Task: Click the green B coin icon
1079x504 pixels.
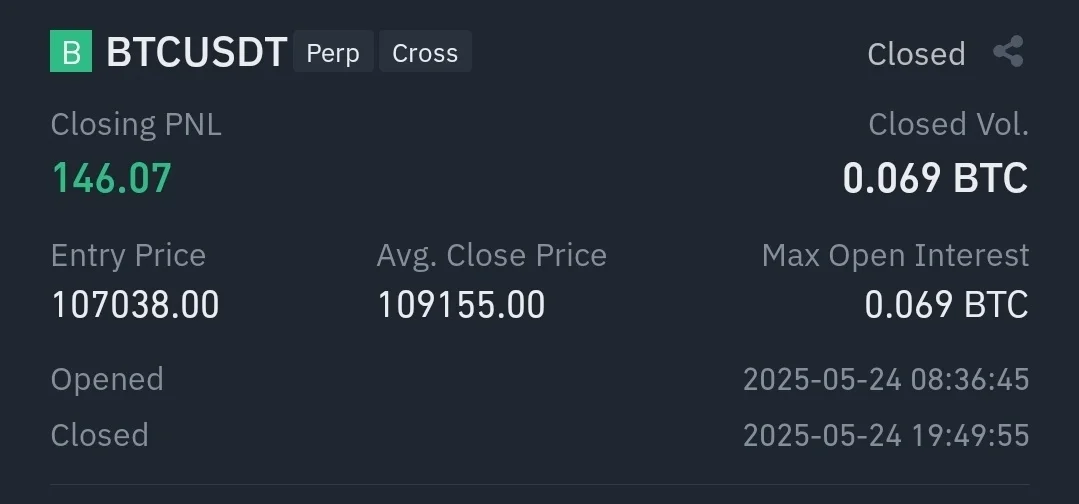Action: click(x=71, y=52)
